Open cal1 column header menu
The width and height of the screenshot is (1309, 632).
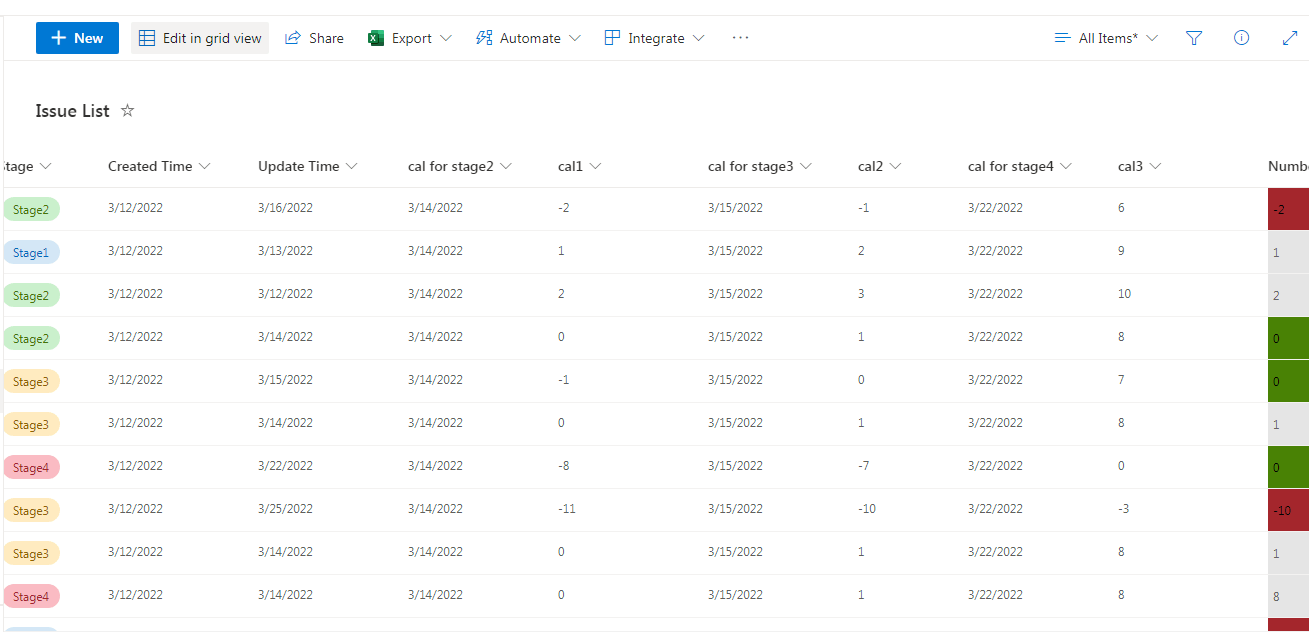[579, 166]
